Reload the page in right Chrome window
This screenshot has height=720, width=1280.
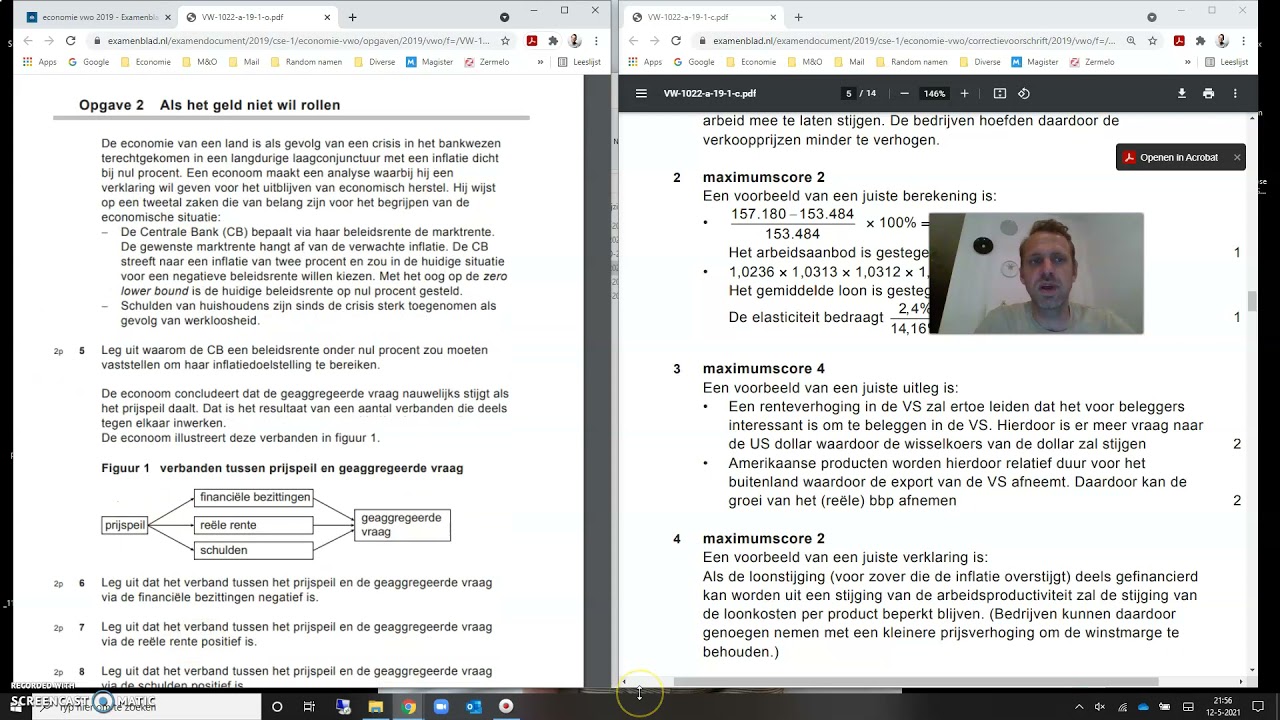click(676, 41)
